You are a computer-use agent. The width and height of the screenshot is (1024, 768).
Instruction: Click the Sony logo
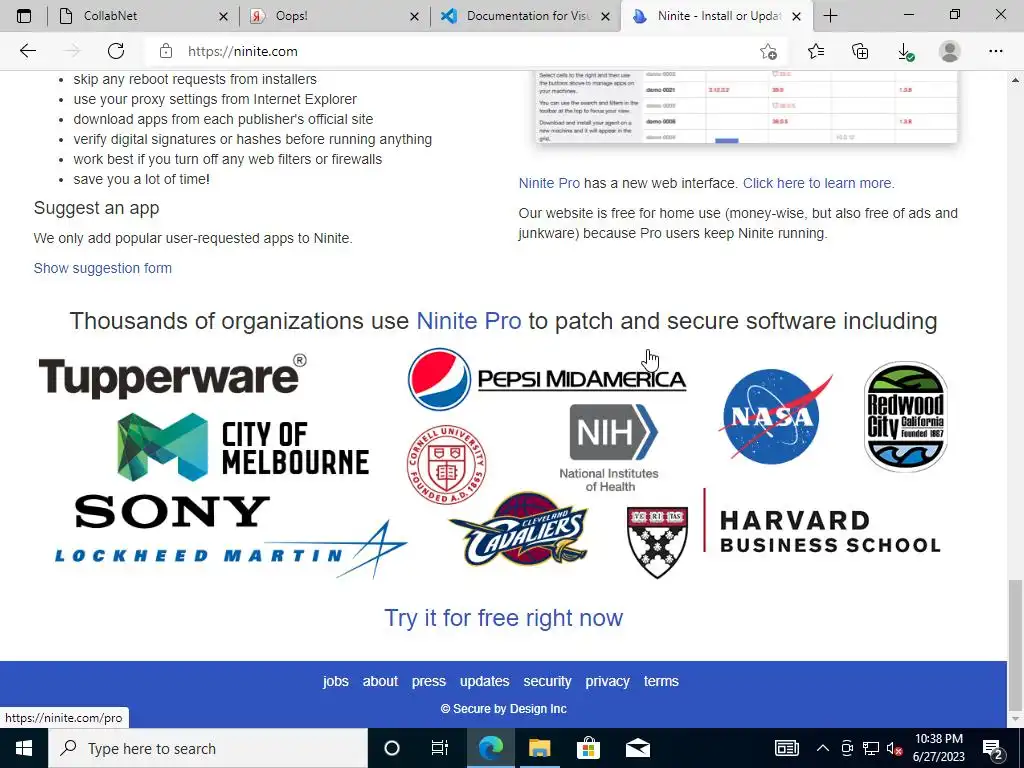click(172, 511)
